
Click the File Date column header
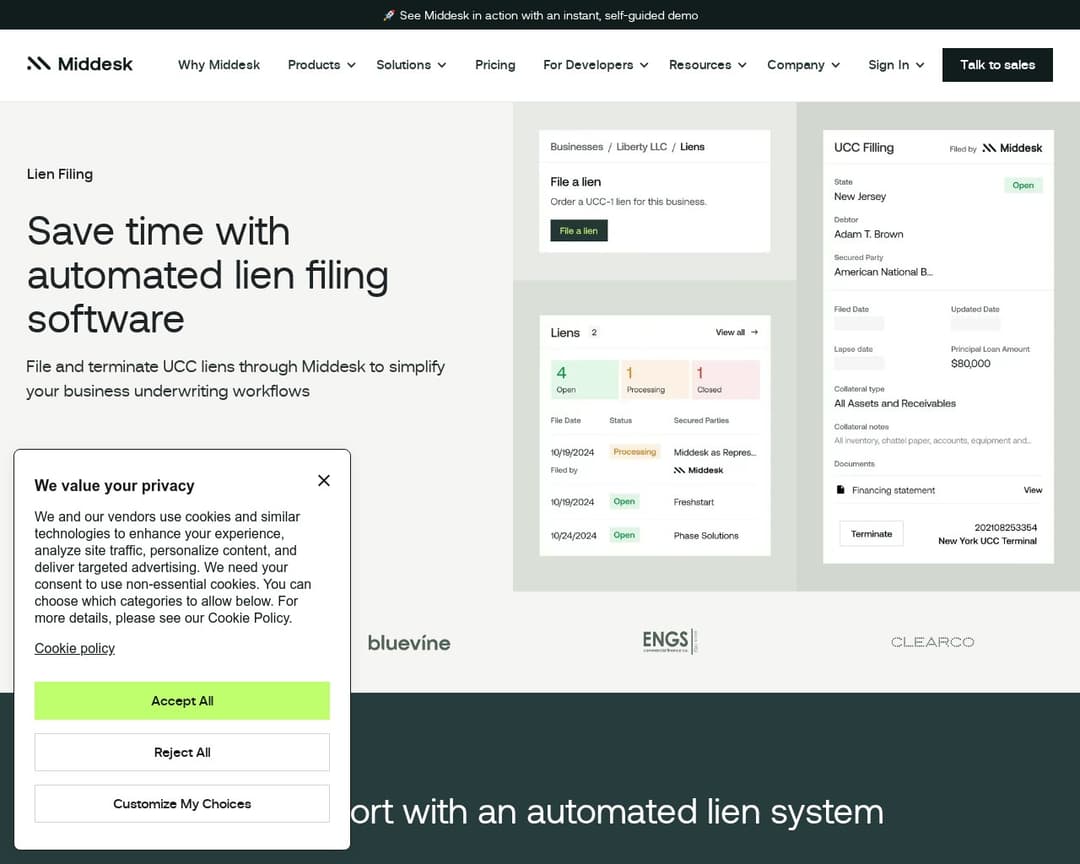(565, 420)
